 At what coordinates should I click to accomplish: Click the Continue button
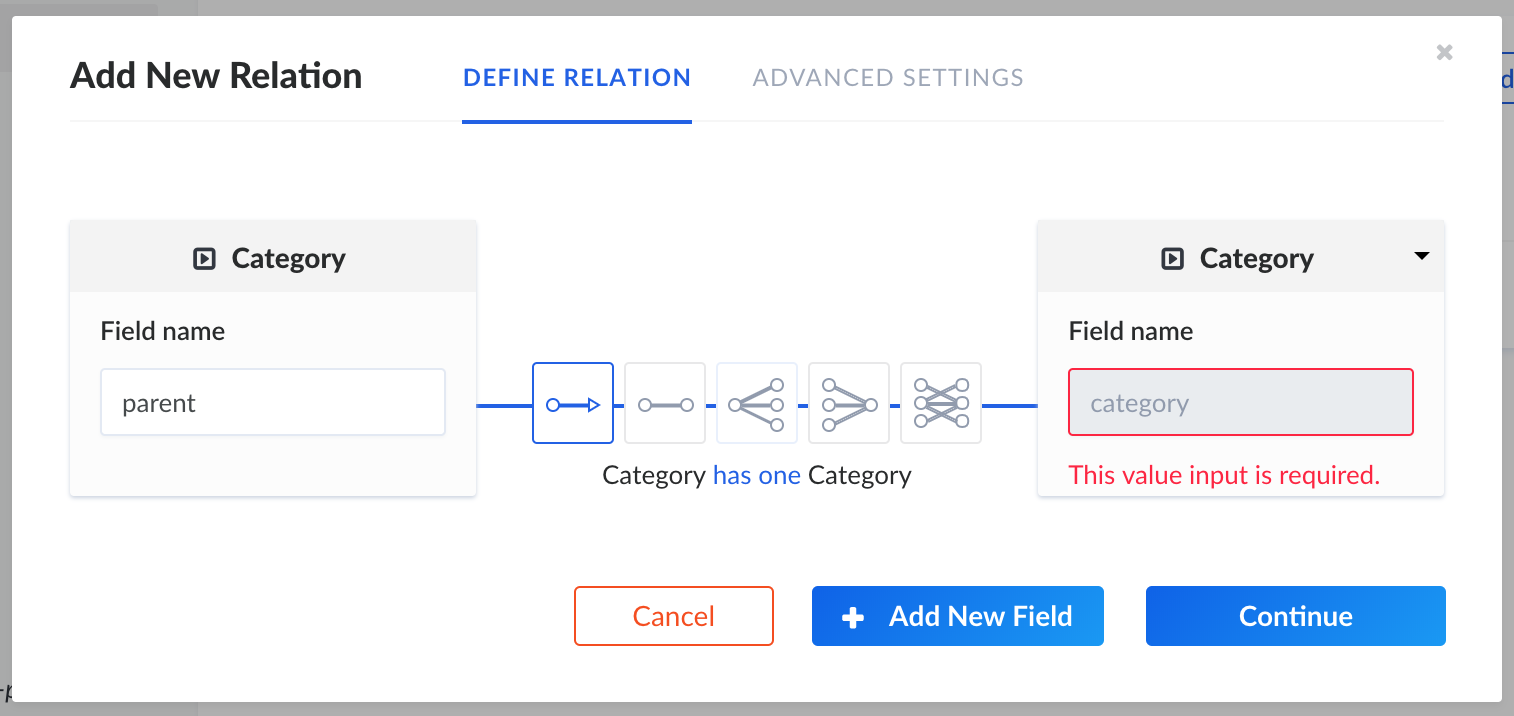point(1295,616)
